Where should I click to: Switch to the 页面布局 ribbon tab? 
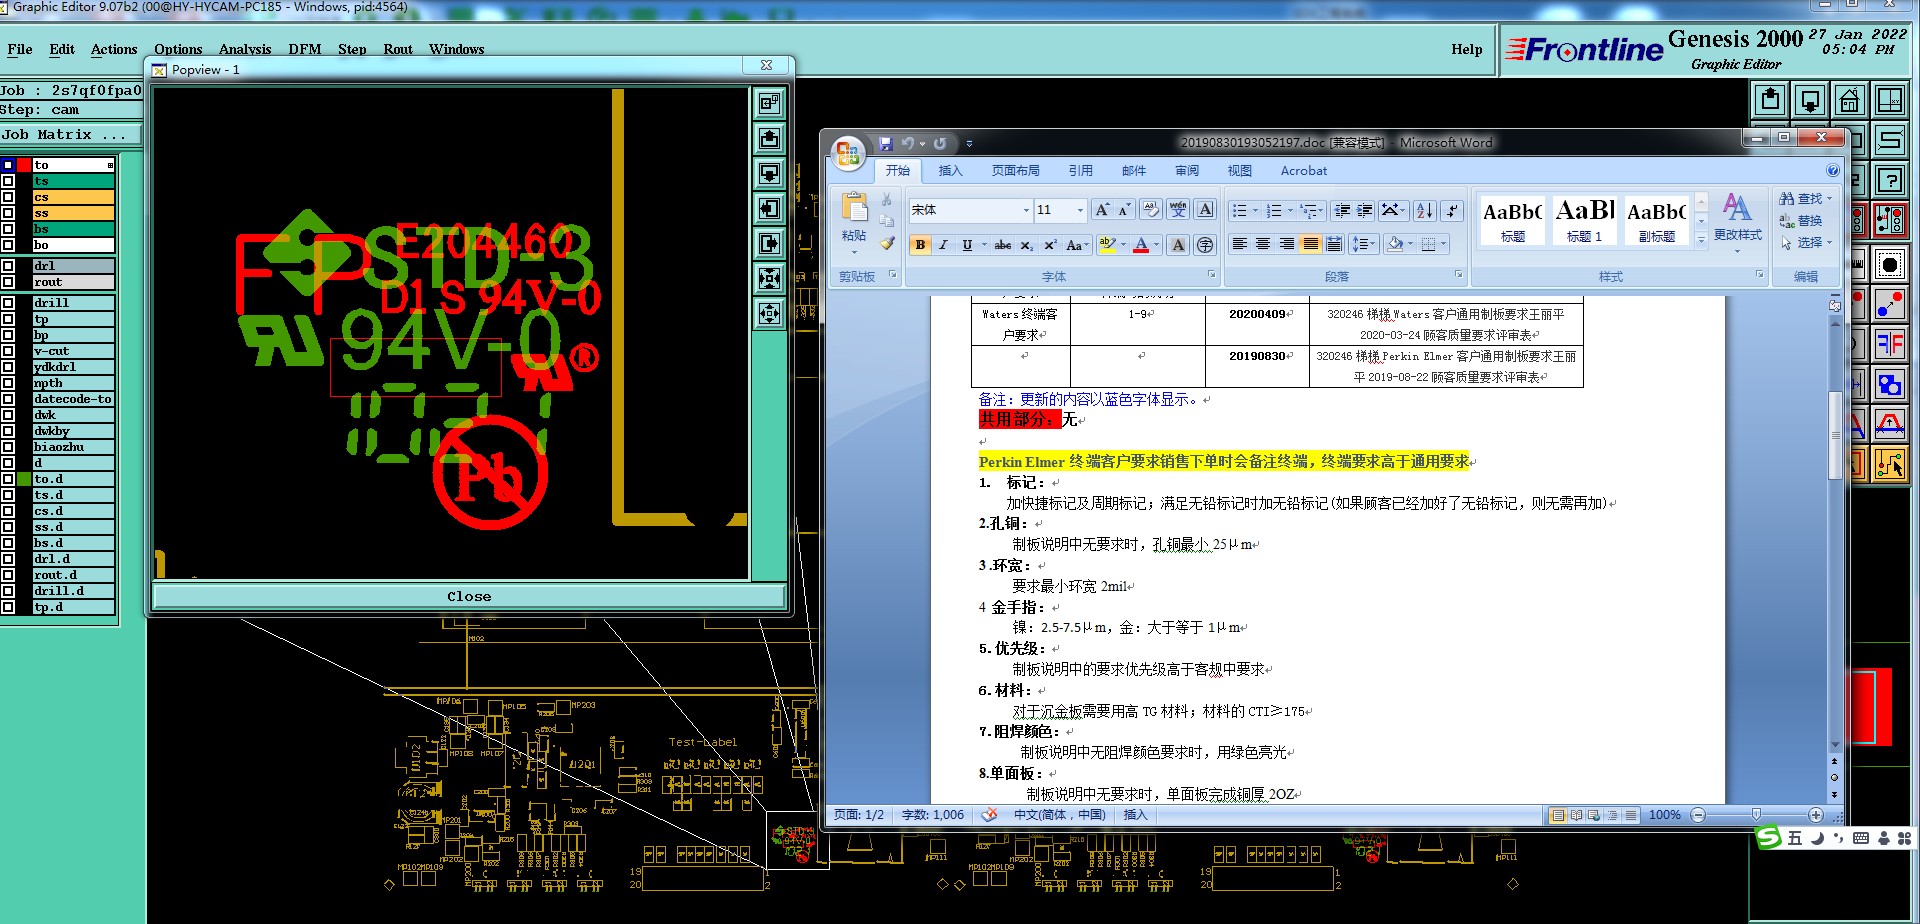[1015, 171]
